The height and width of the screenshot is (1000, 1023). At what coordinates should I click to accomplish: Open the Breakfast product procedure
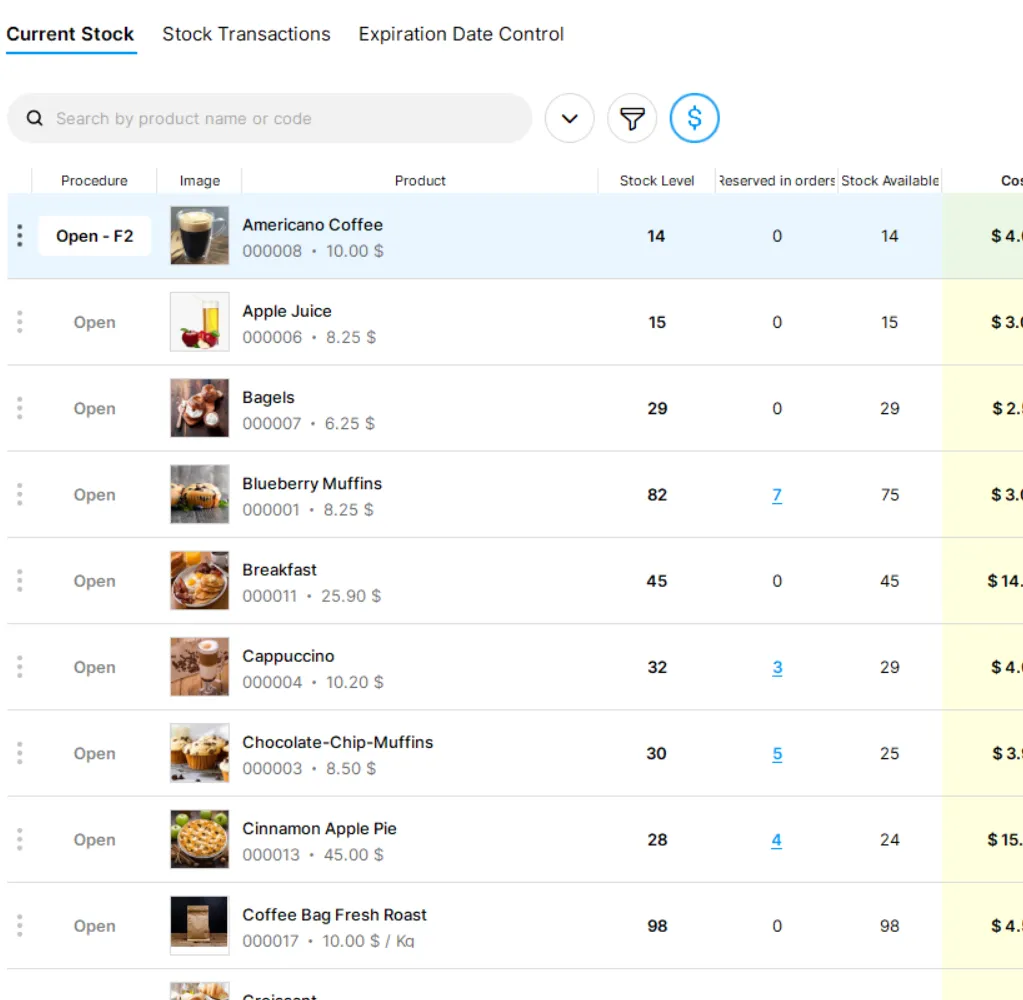(x=94, y=581)
